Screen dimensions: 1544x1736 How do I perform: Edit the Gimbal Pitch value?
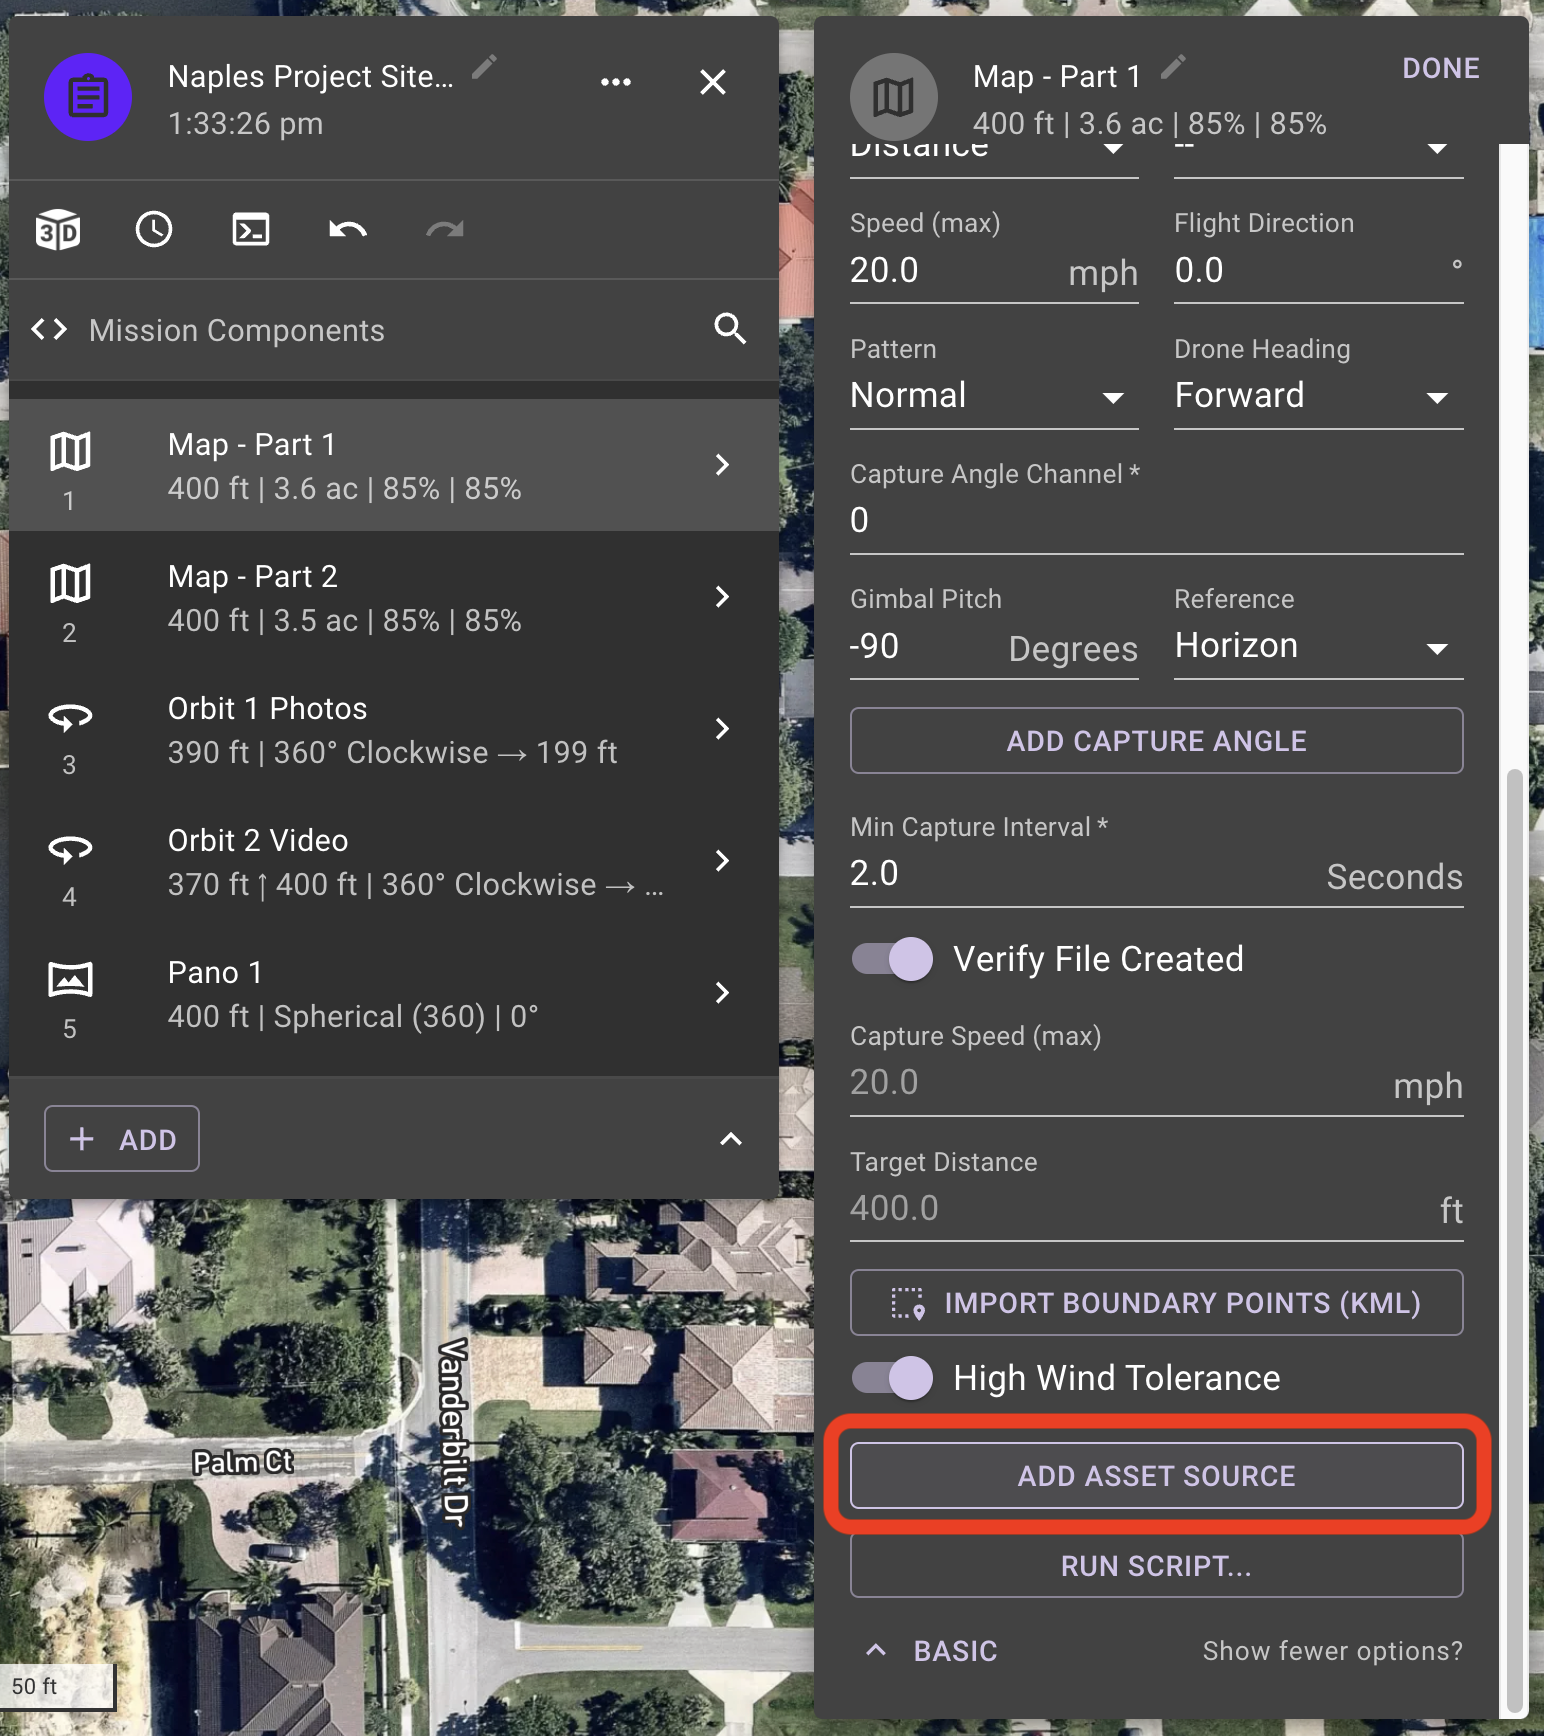(994, 647)
